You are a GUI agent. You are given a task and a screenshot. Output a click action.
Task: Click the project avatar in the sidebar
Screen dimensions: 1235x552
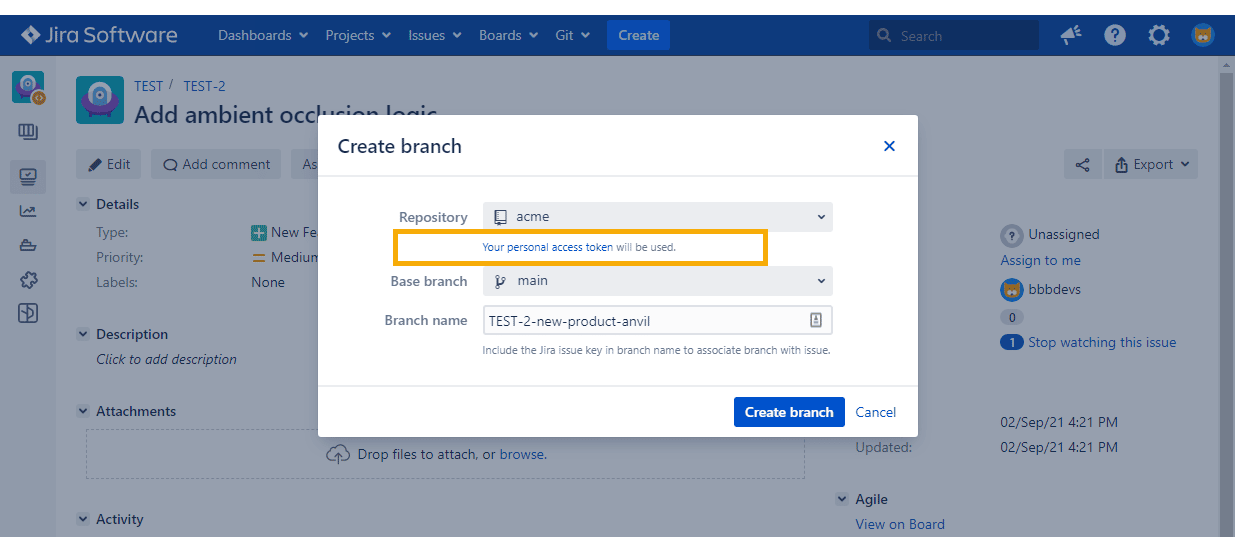click(x=28, y=87)
